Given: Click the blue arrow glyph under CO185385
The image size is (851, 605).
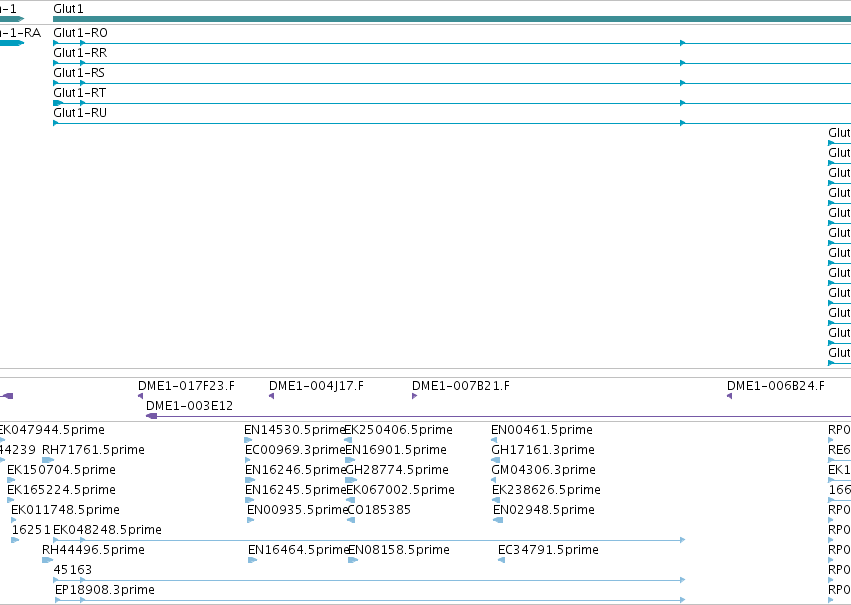Looking at the screenshot, I should (351, 520).
